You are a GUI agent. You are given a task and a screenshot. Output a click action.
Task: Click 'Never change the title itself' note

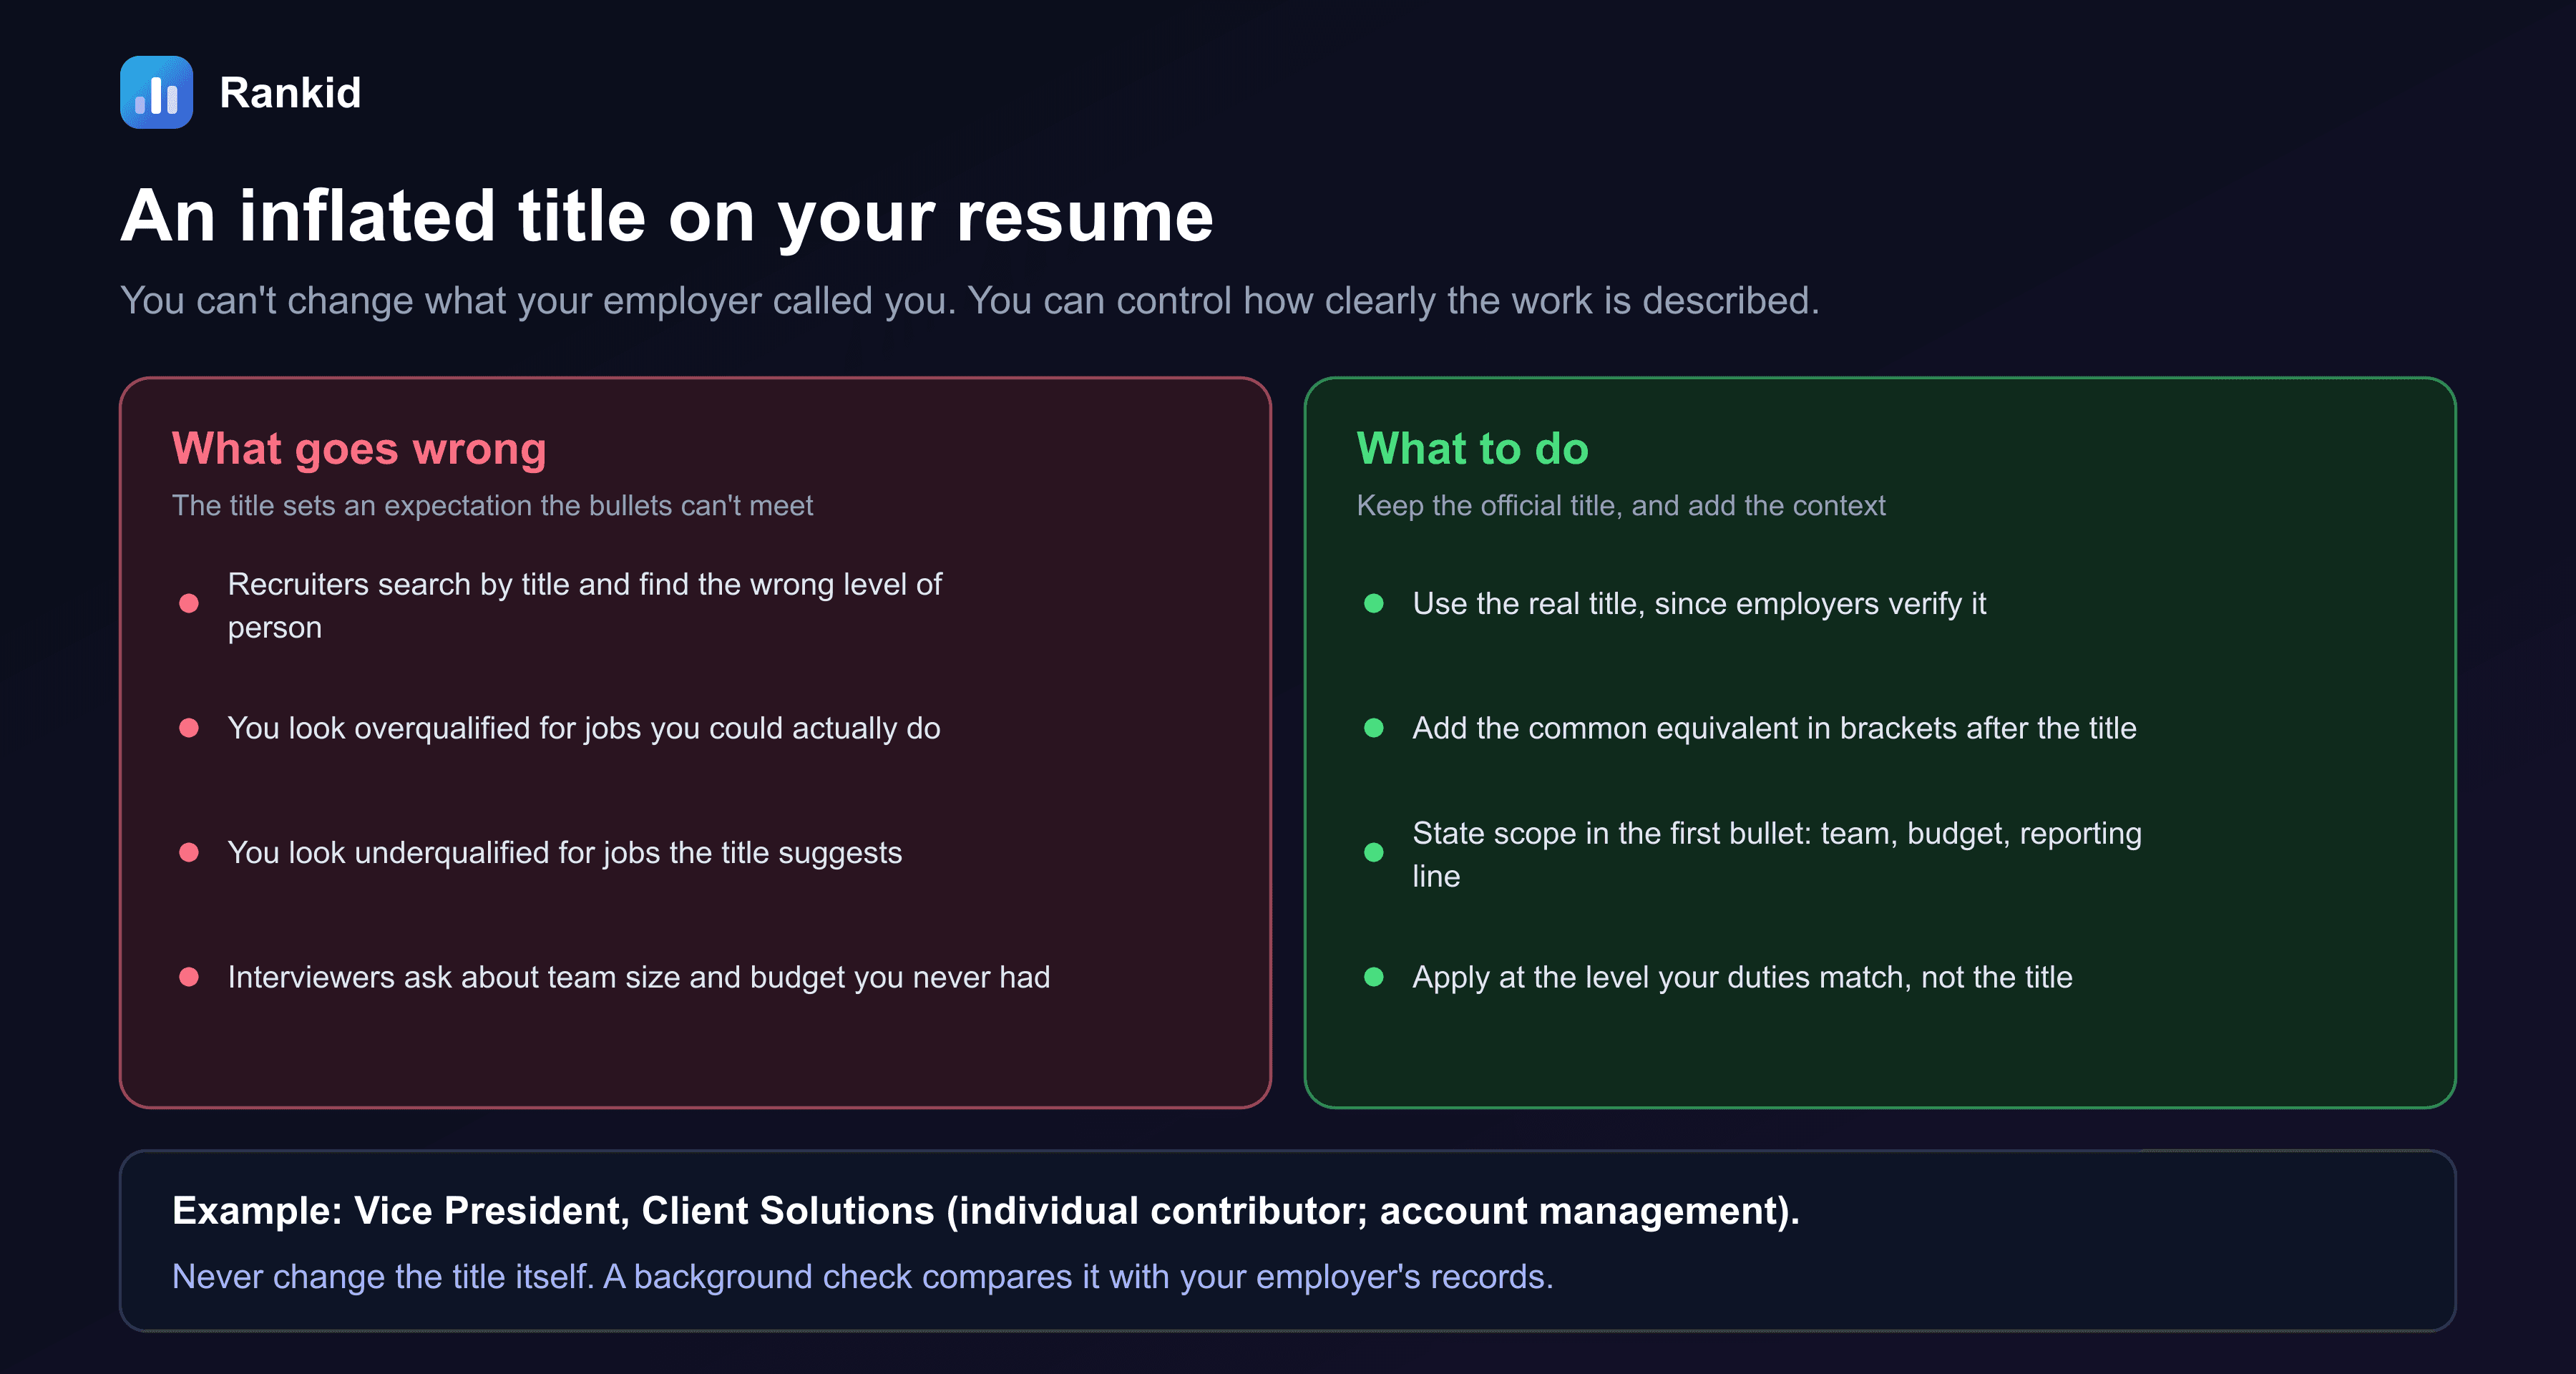[862, 1276]
